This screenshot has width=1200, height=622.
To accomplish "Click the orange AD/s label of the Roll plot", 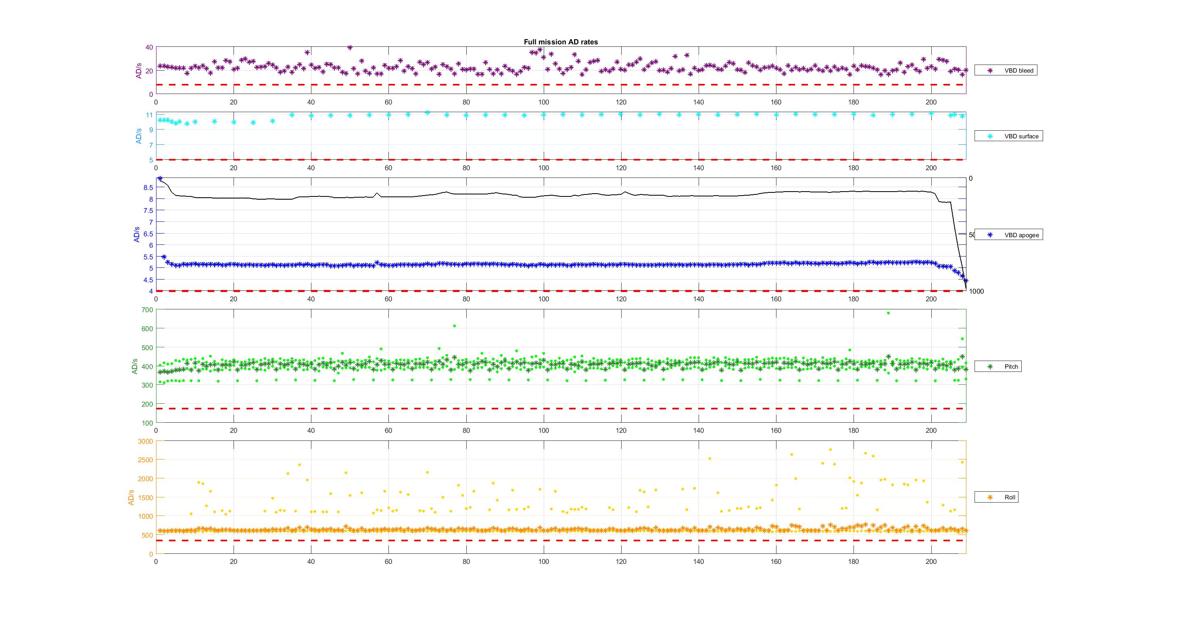I will 130,497.
